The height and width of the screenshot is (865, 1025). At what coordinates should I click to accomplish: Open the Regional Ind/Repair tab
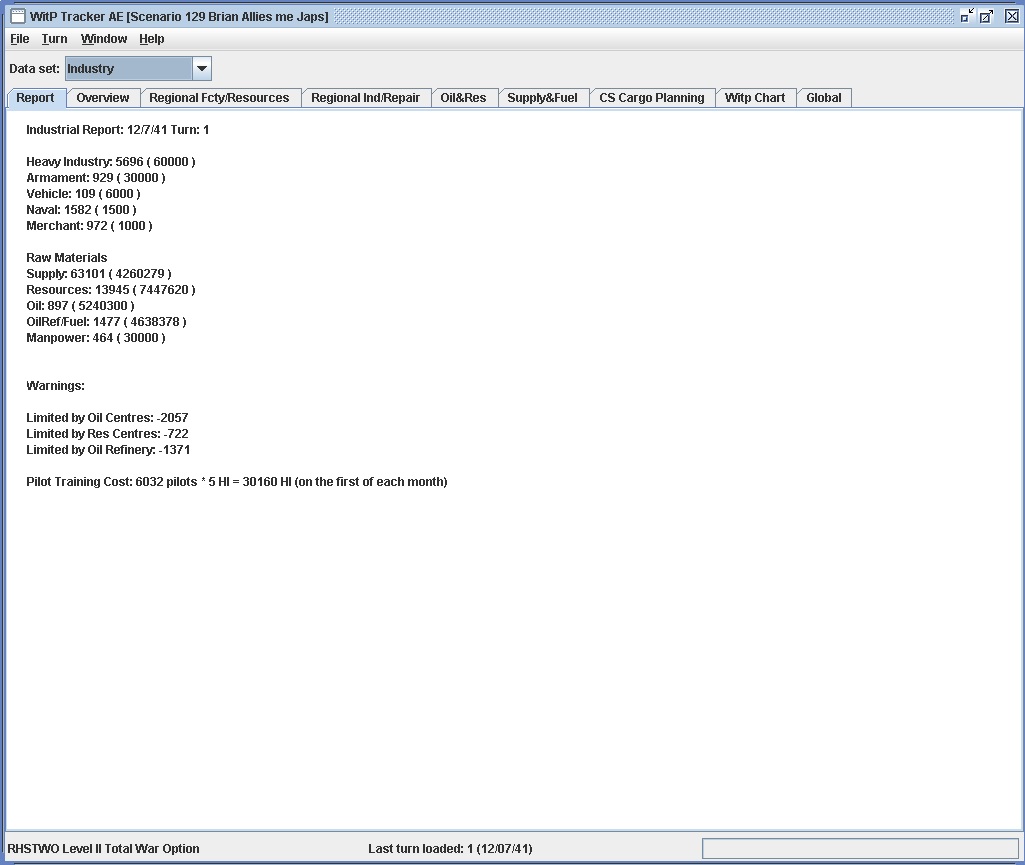pos(366,98)
